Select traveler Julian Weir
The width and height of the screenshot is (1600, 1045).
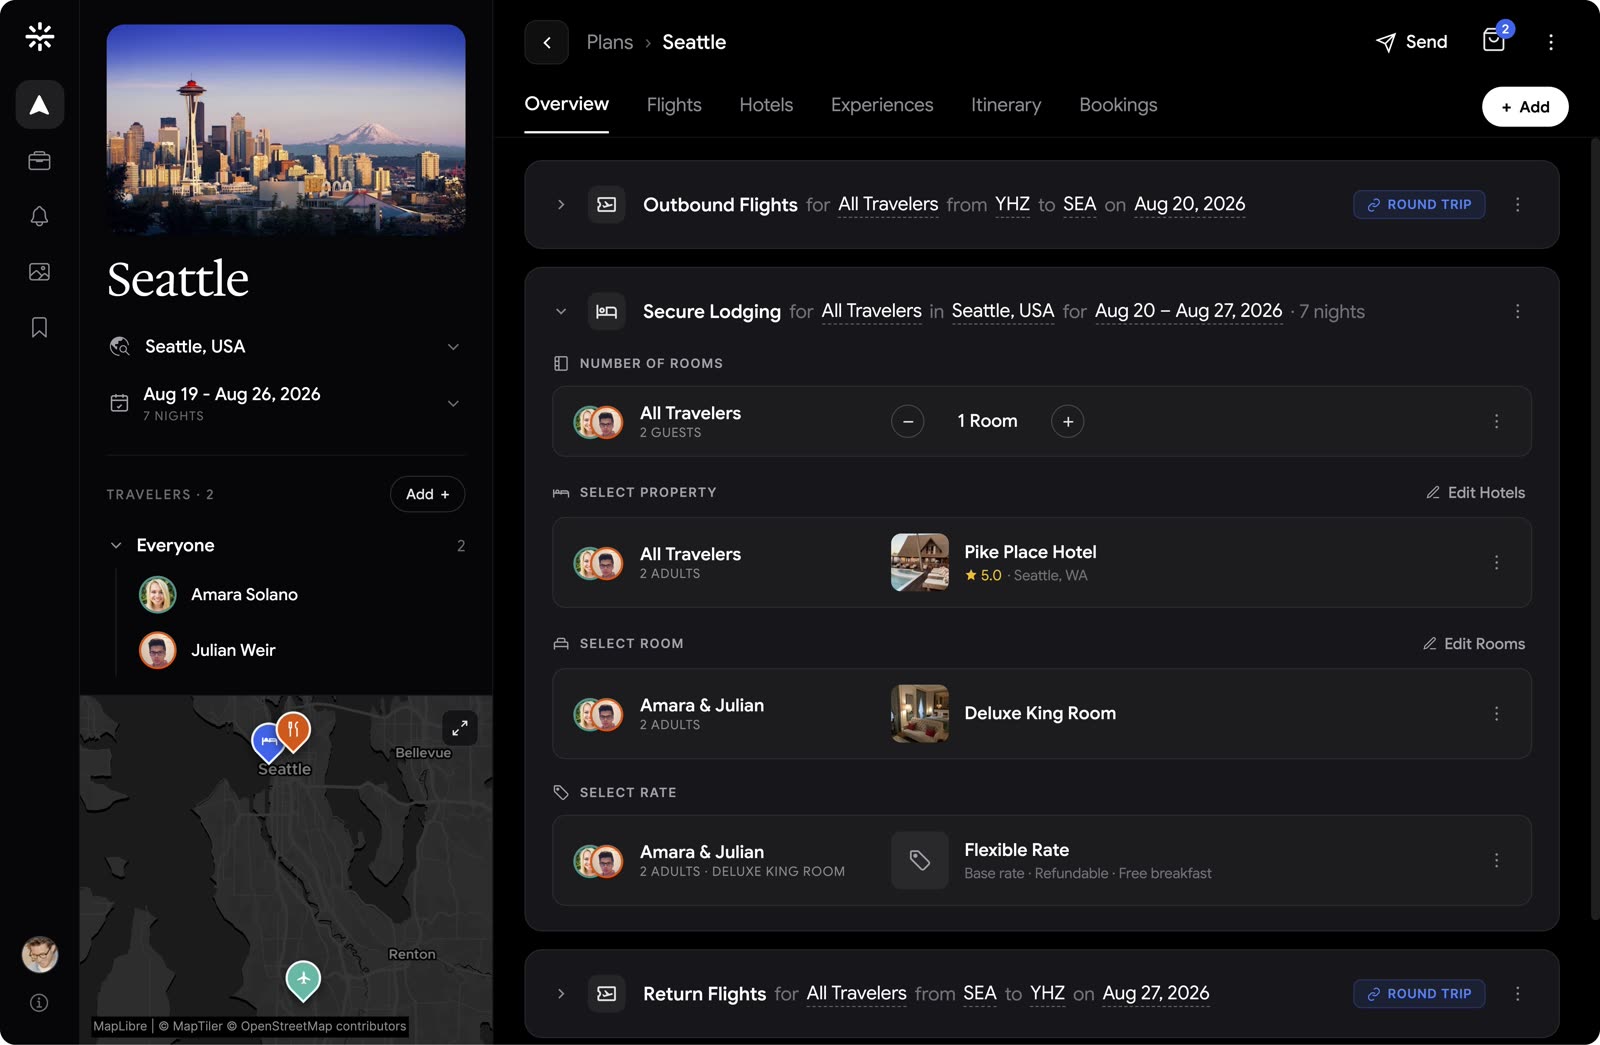click(x=207, y=650)
